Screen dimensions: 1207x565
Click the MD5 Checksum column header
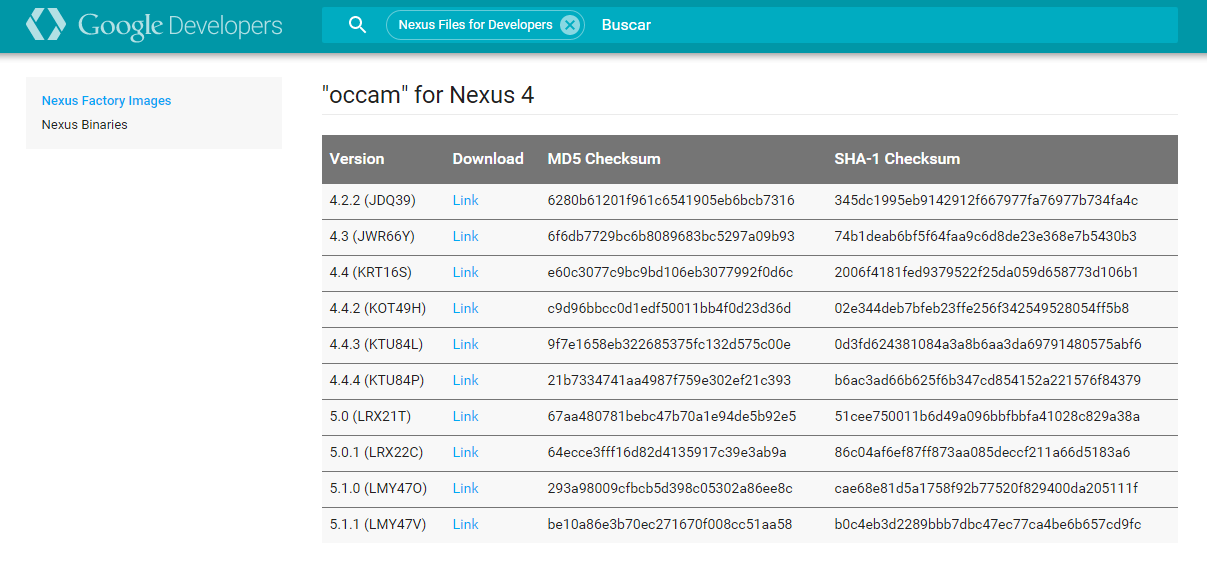604,159
